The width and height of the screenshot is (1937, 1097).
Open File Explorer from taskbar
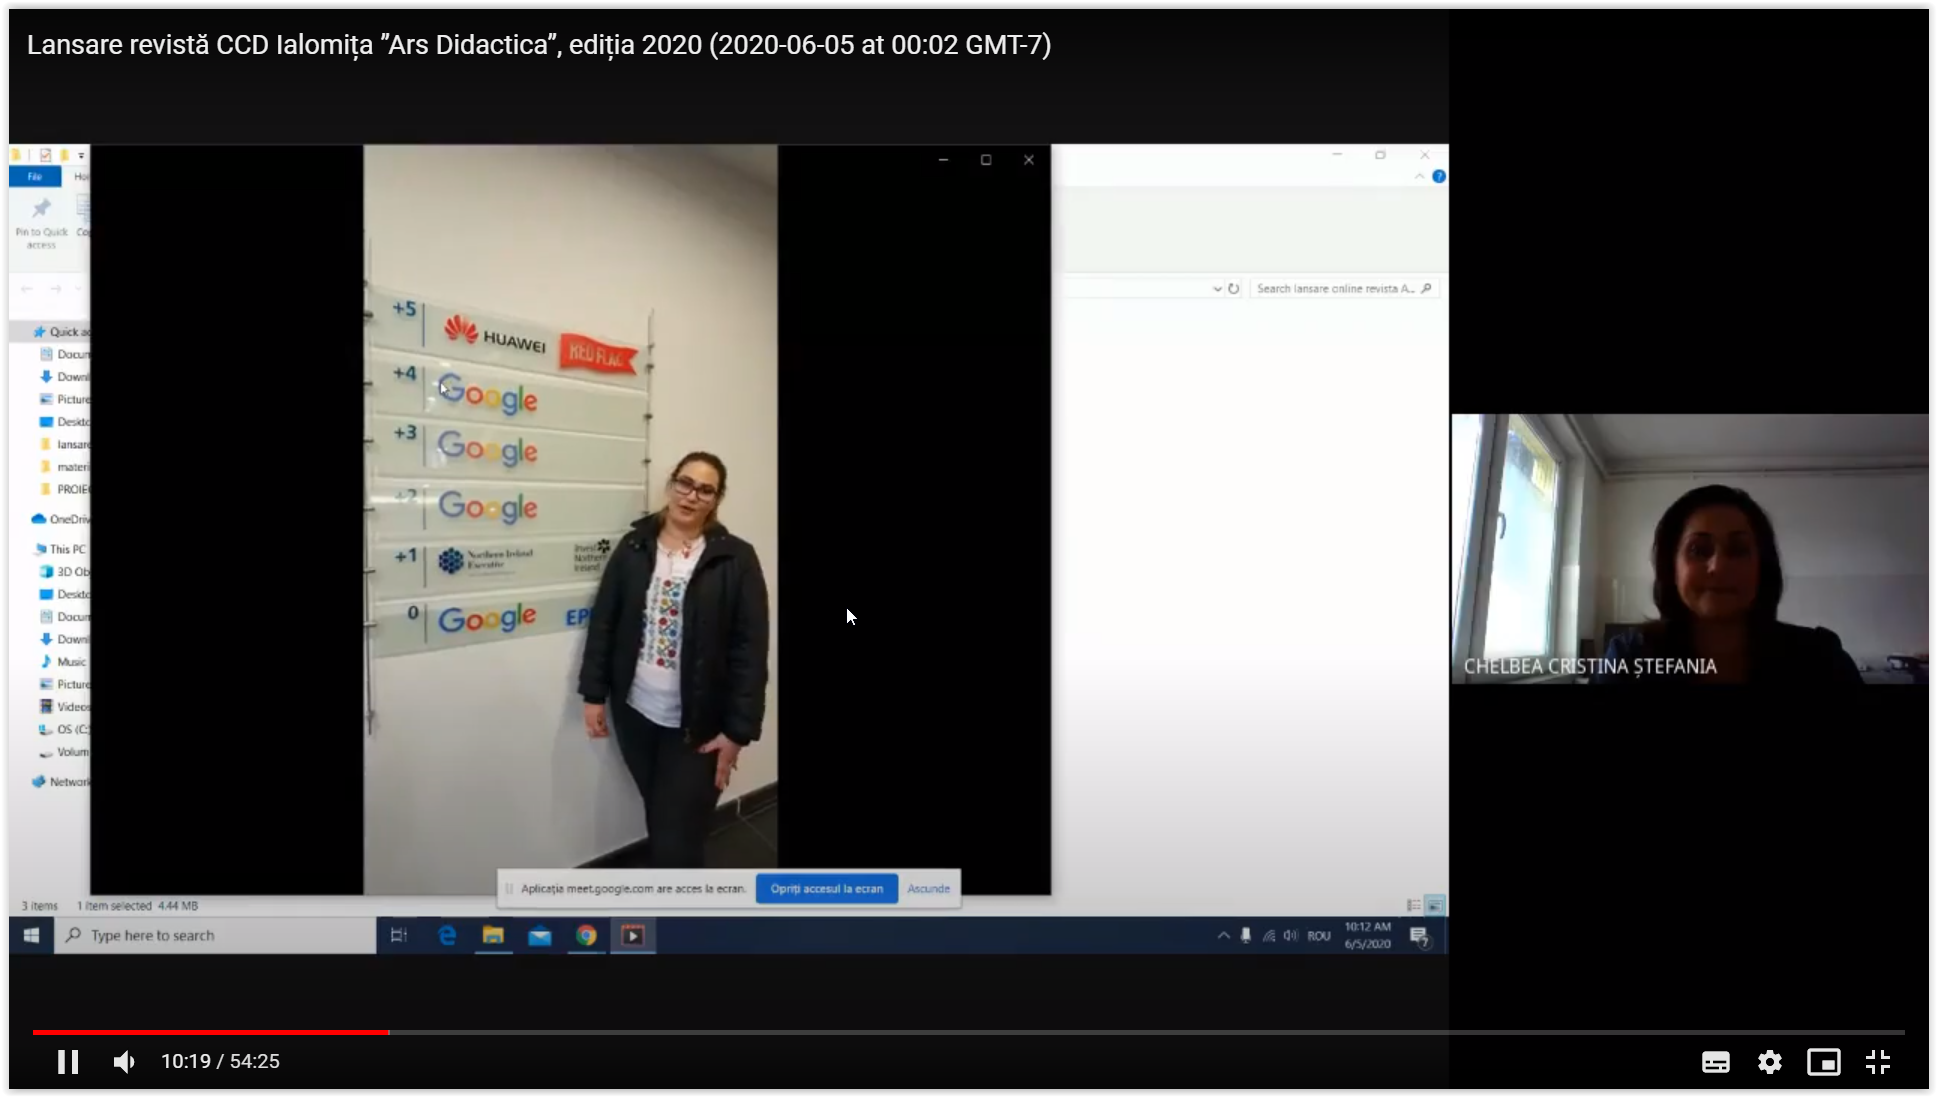493,935
